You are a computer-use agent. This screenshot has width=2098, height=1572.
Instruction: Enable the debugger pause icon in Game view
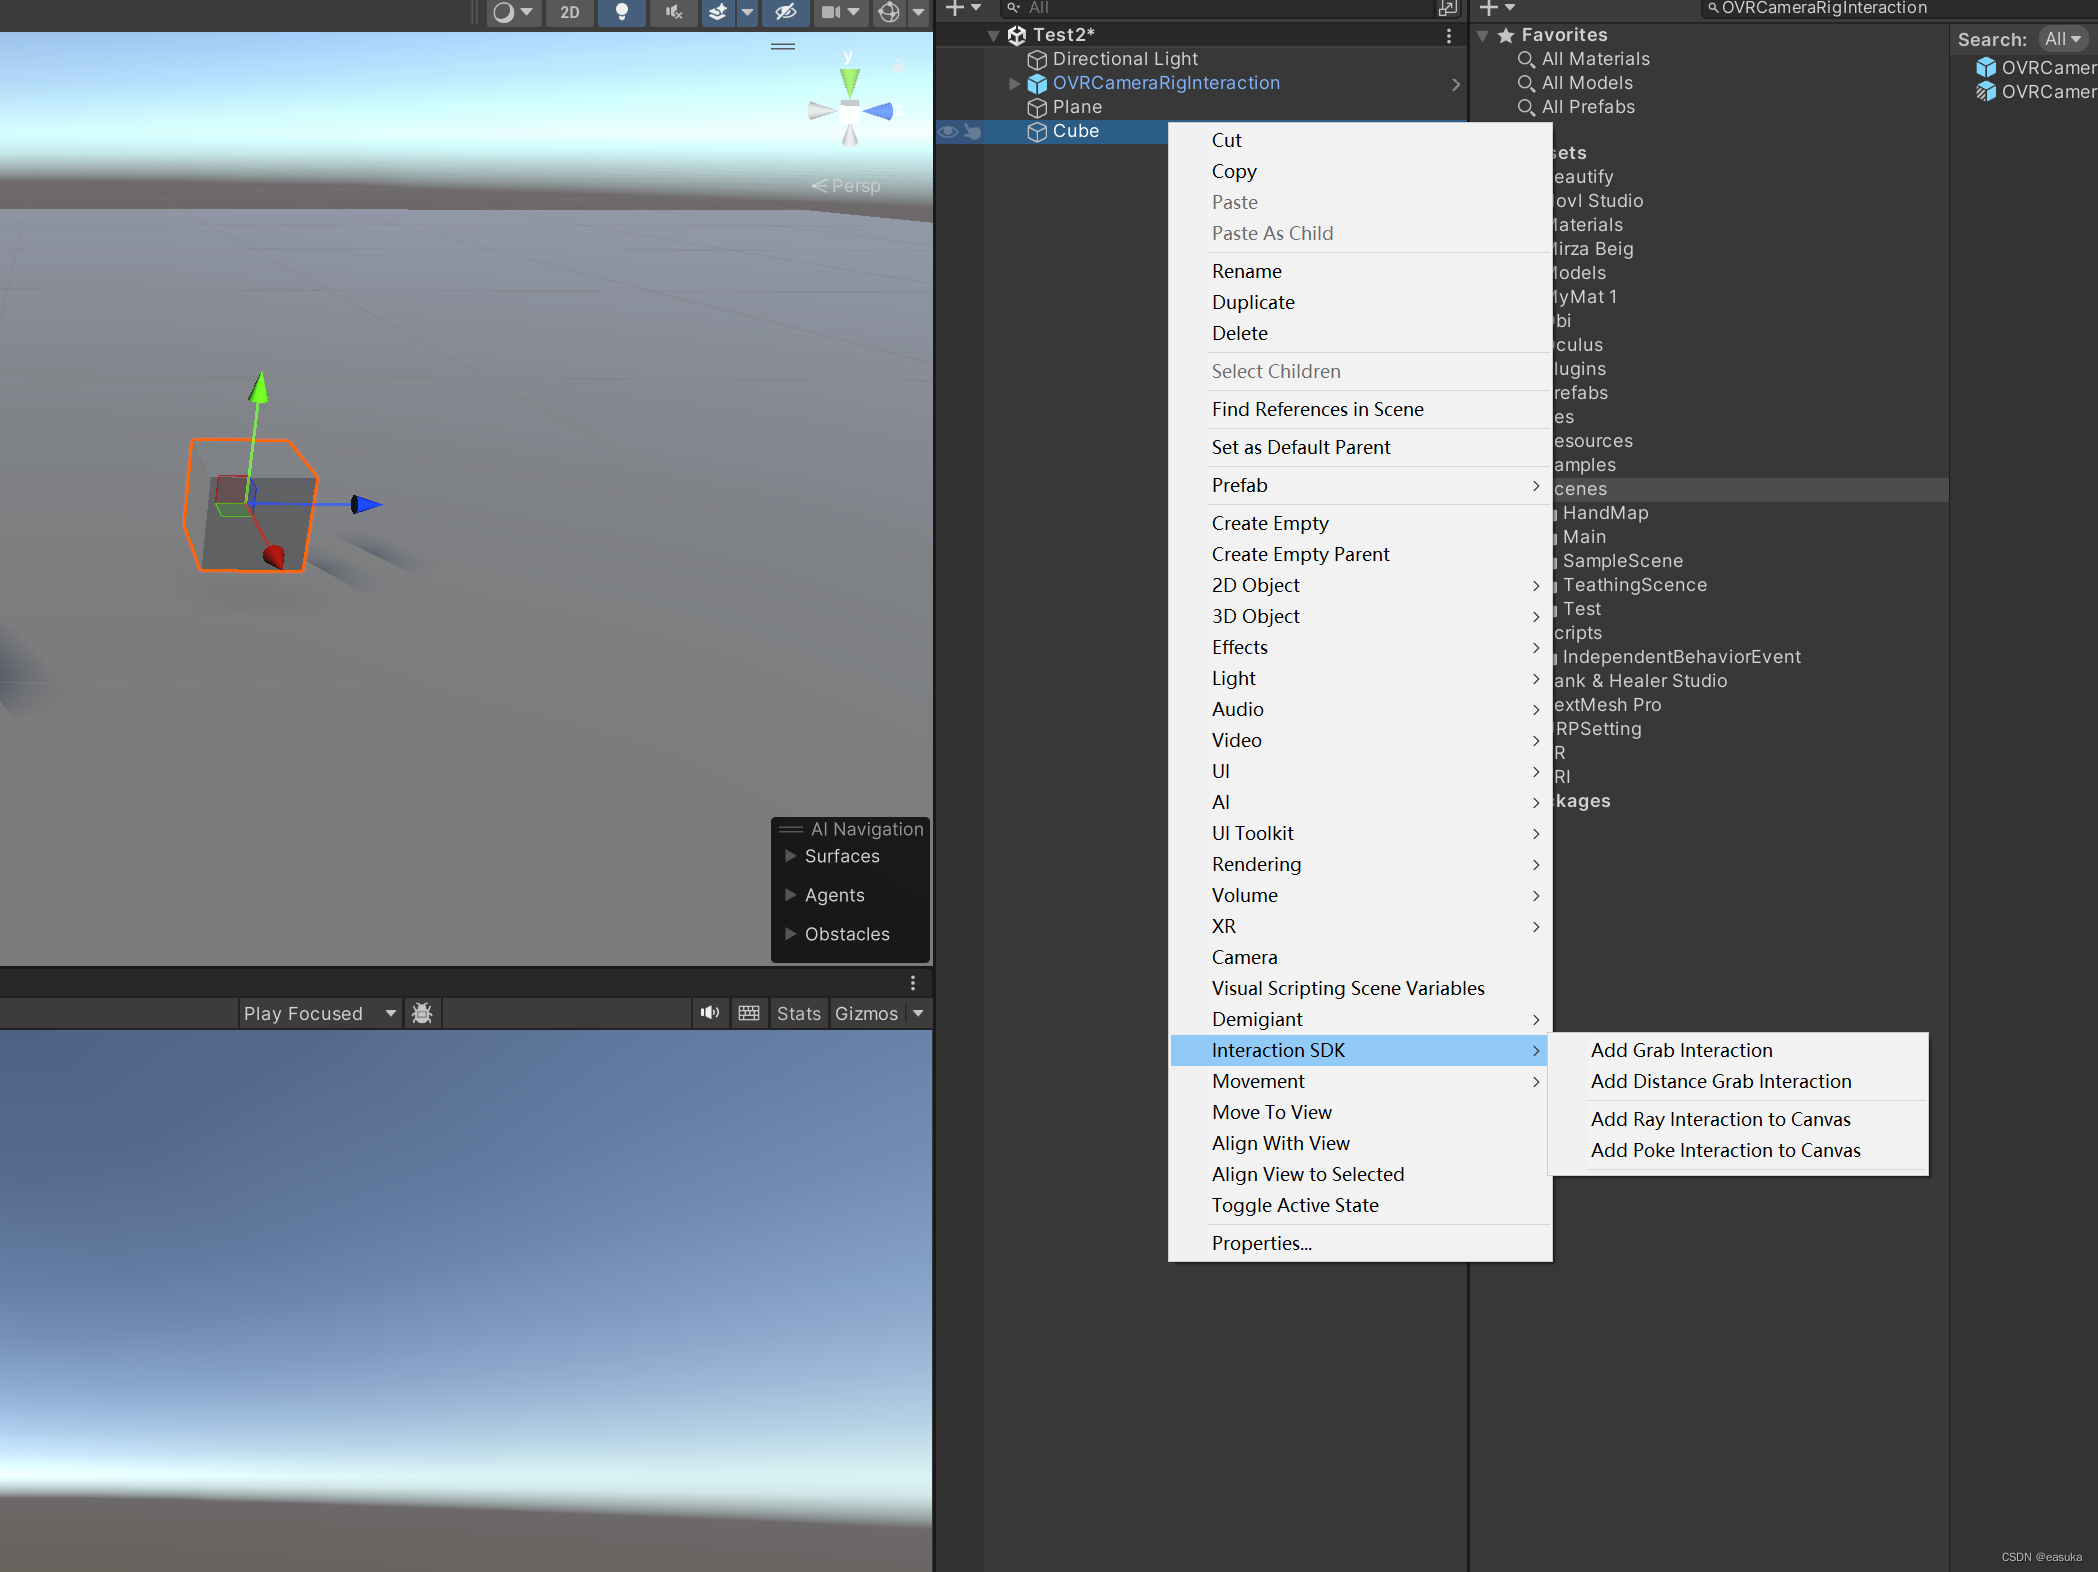[x=421, y=1013]
